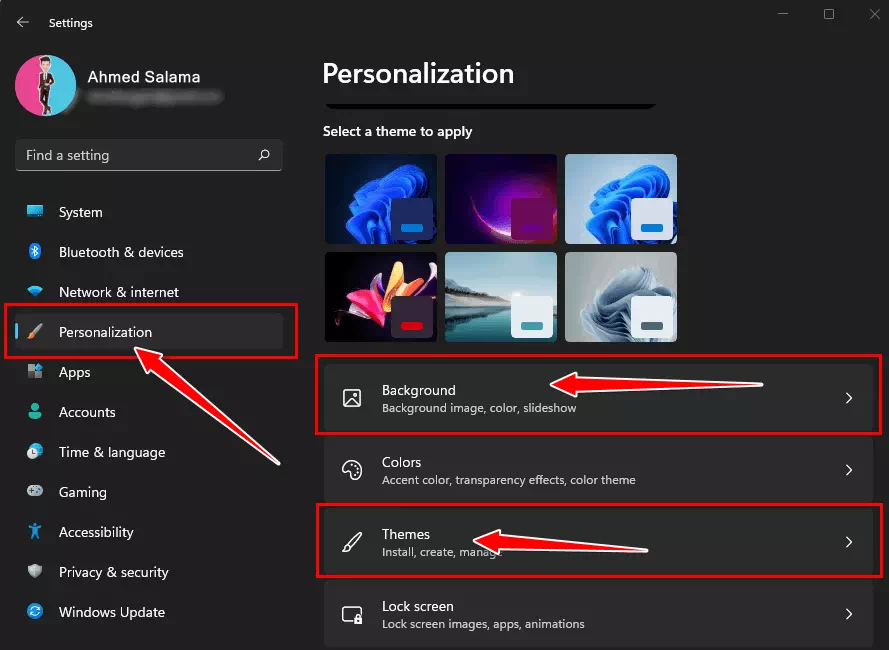Click the Time & language clock icon
The width and height of the screenshot is (889, 650).
pos(35,451)
